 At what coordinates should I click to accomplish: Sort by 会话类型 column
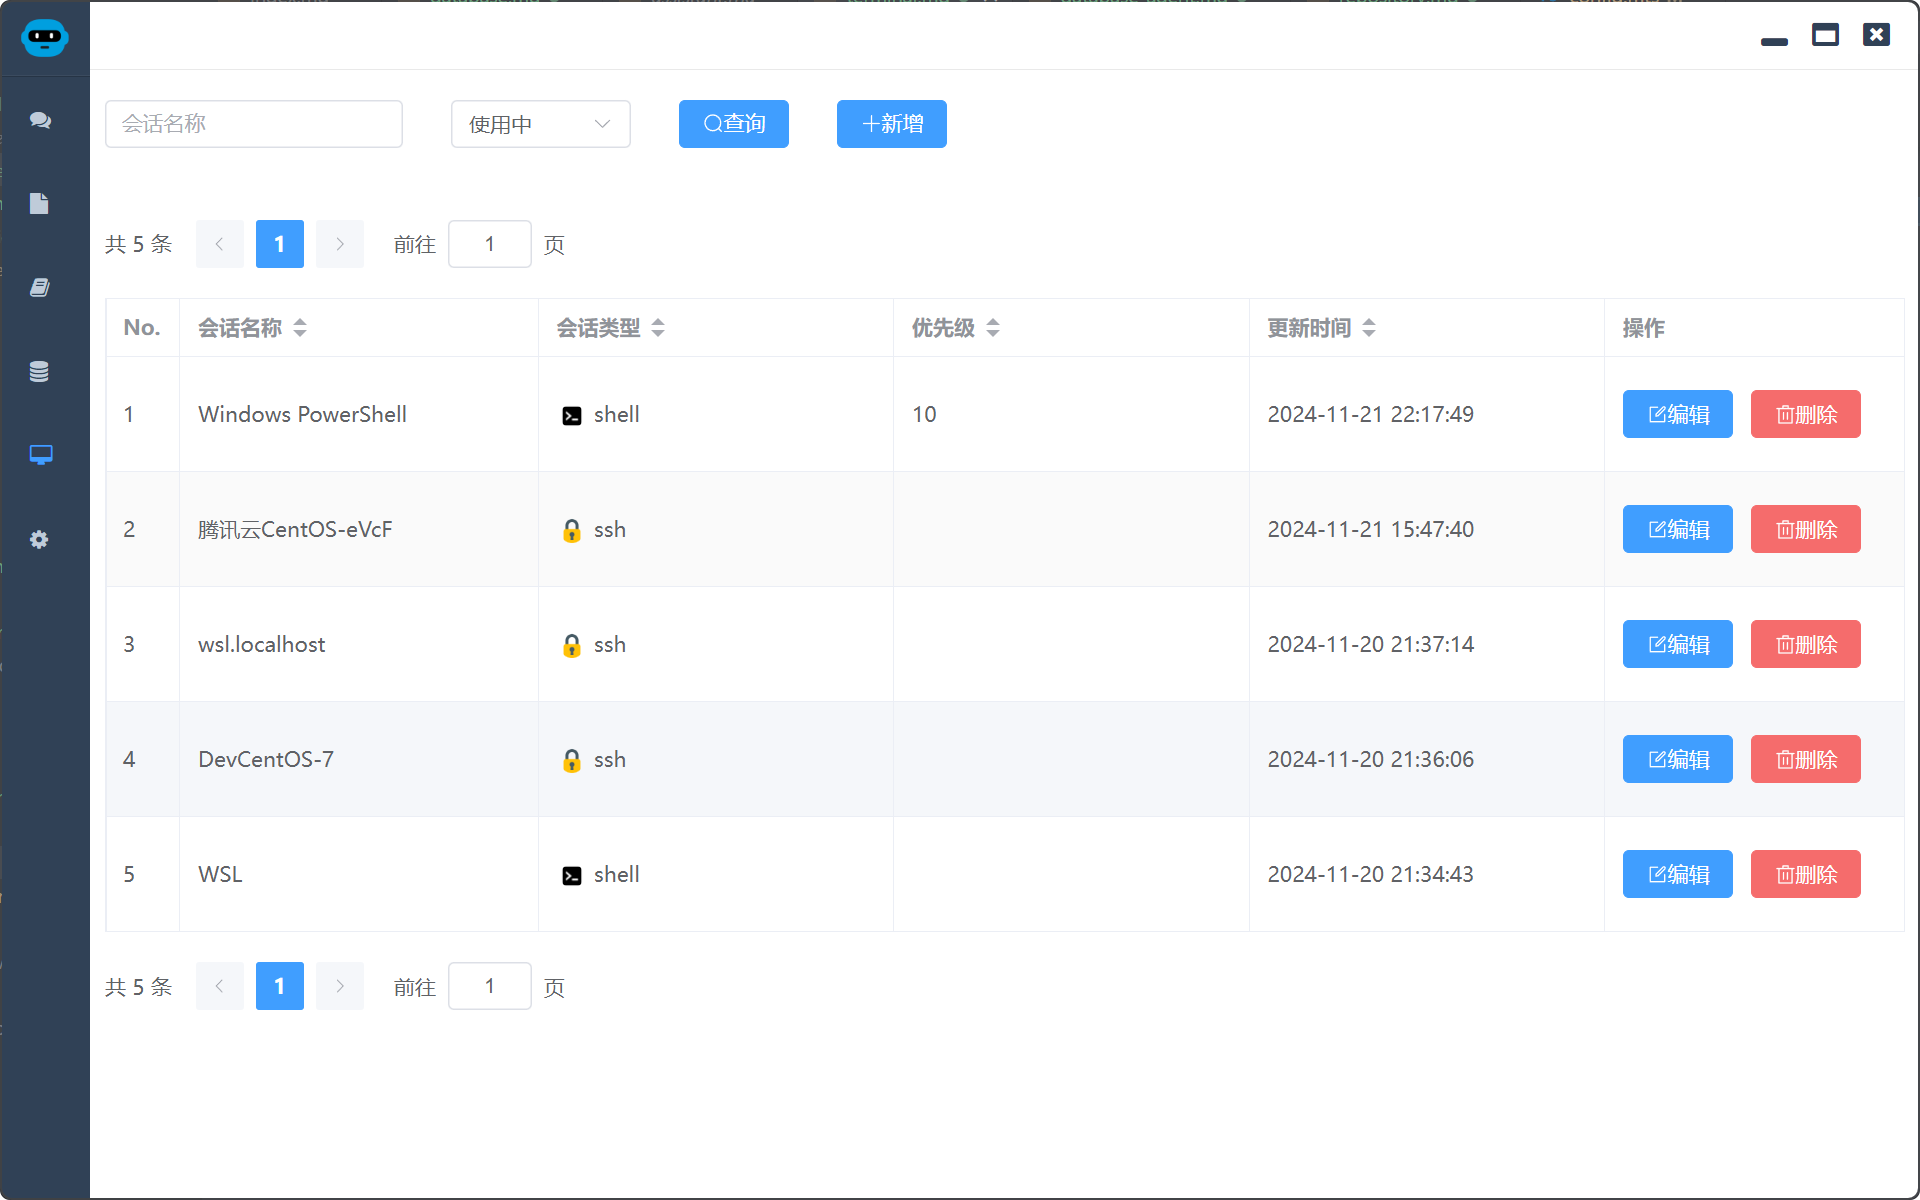(x=658, y=328)
